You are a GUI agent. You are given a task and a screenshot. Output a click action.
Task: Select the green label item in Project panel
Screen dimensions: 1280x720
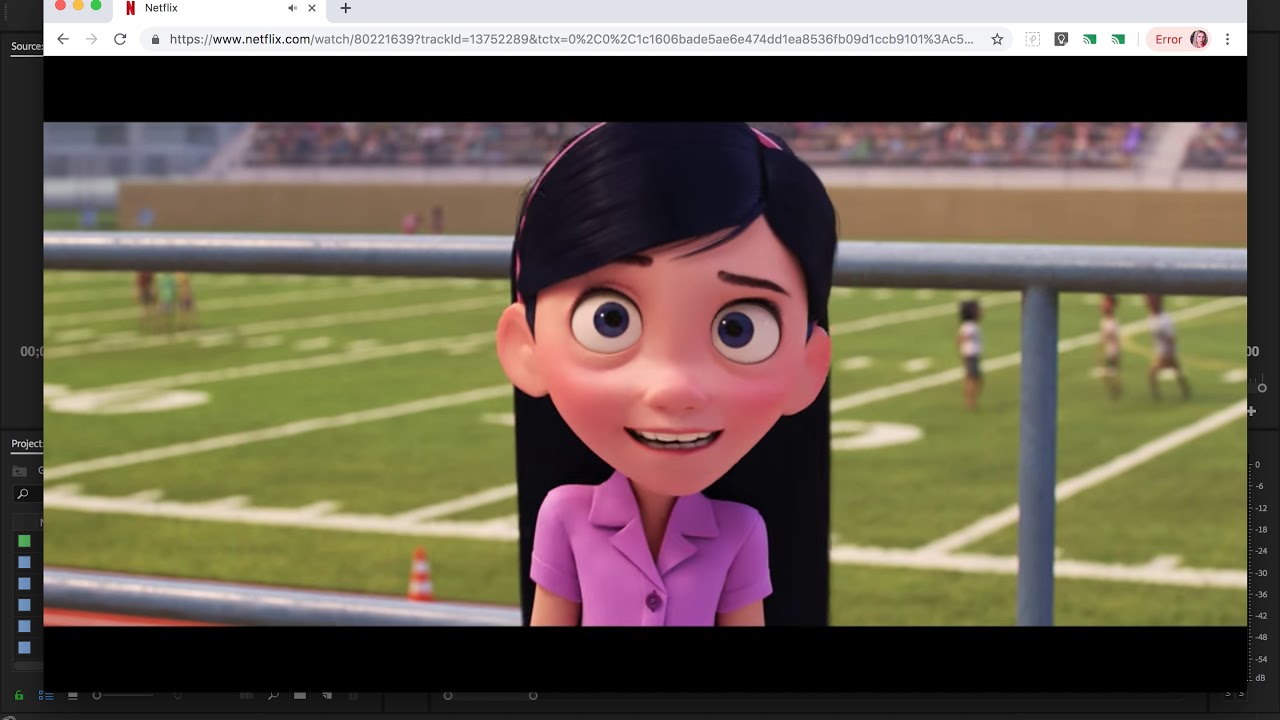click(24, 541)
